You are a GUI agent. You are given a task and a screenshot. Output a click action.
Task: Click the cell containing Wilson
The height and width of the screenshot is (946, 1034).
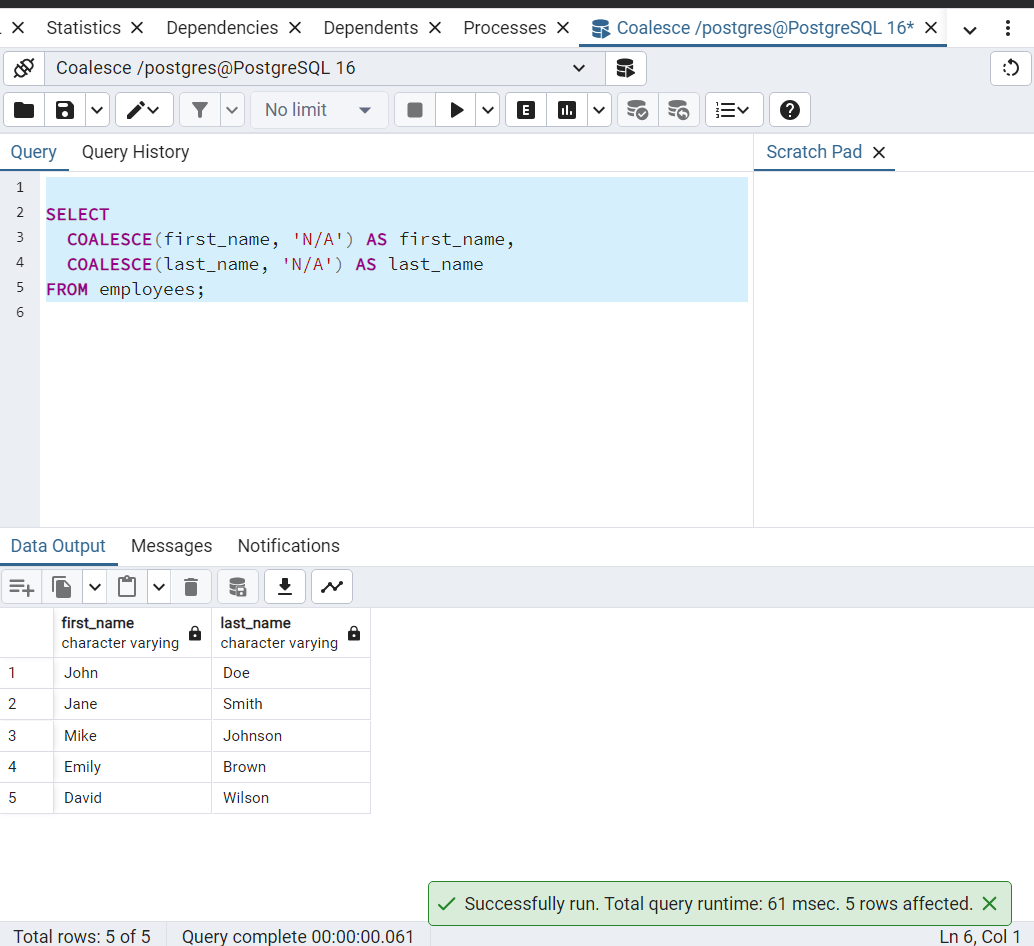pos(291,798)
